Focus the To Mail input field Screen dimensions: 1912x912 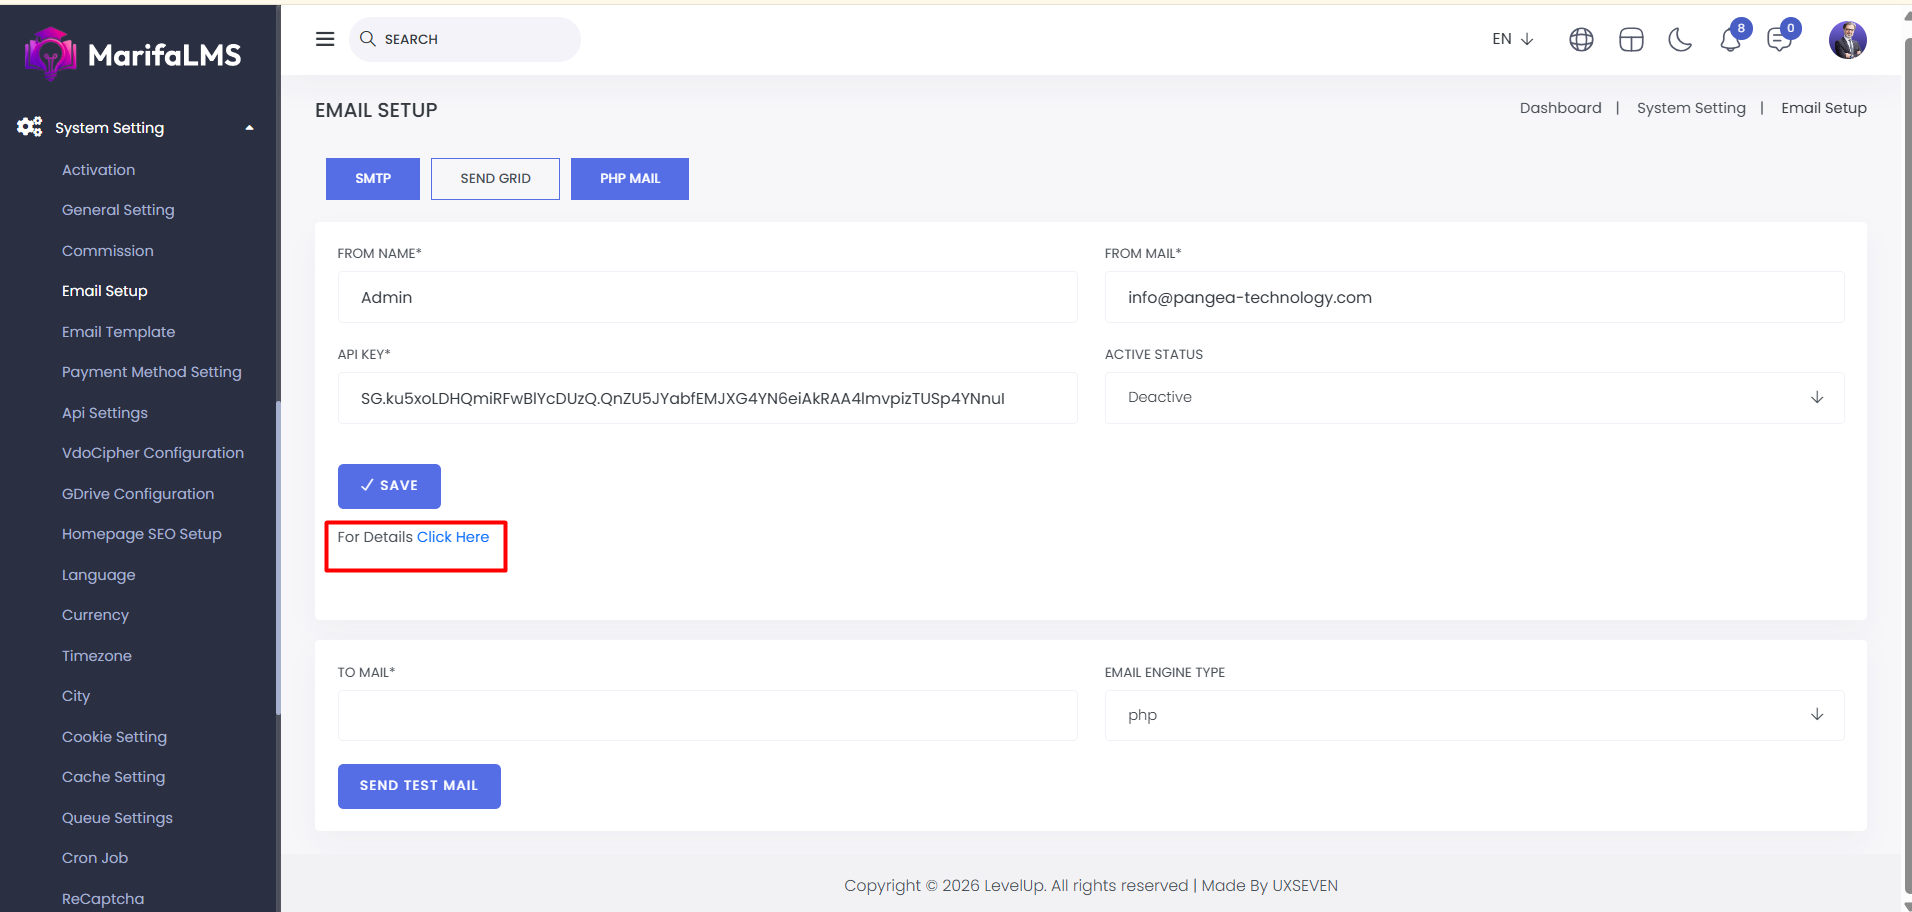(x=707, y=715)
